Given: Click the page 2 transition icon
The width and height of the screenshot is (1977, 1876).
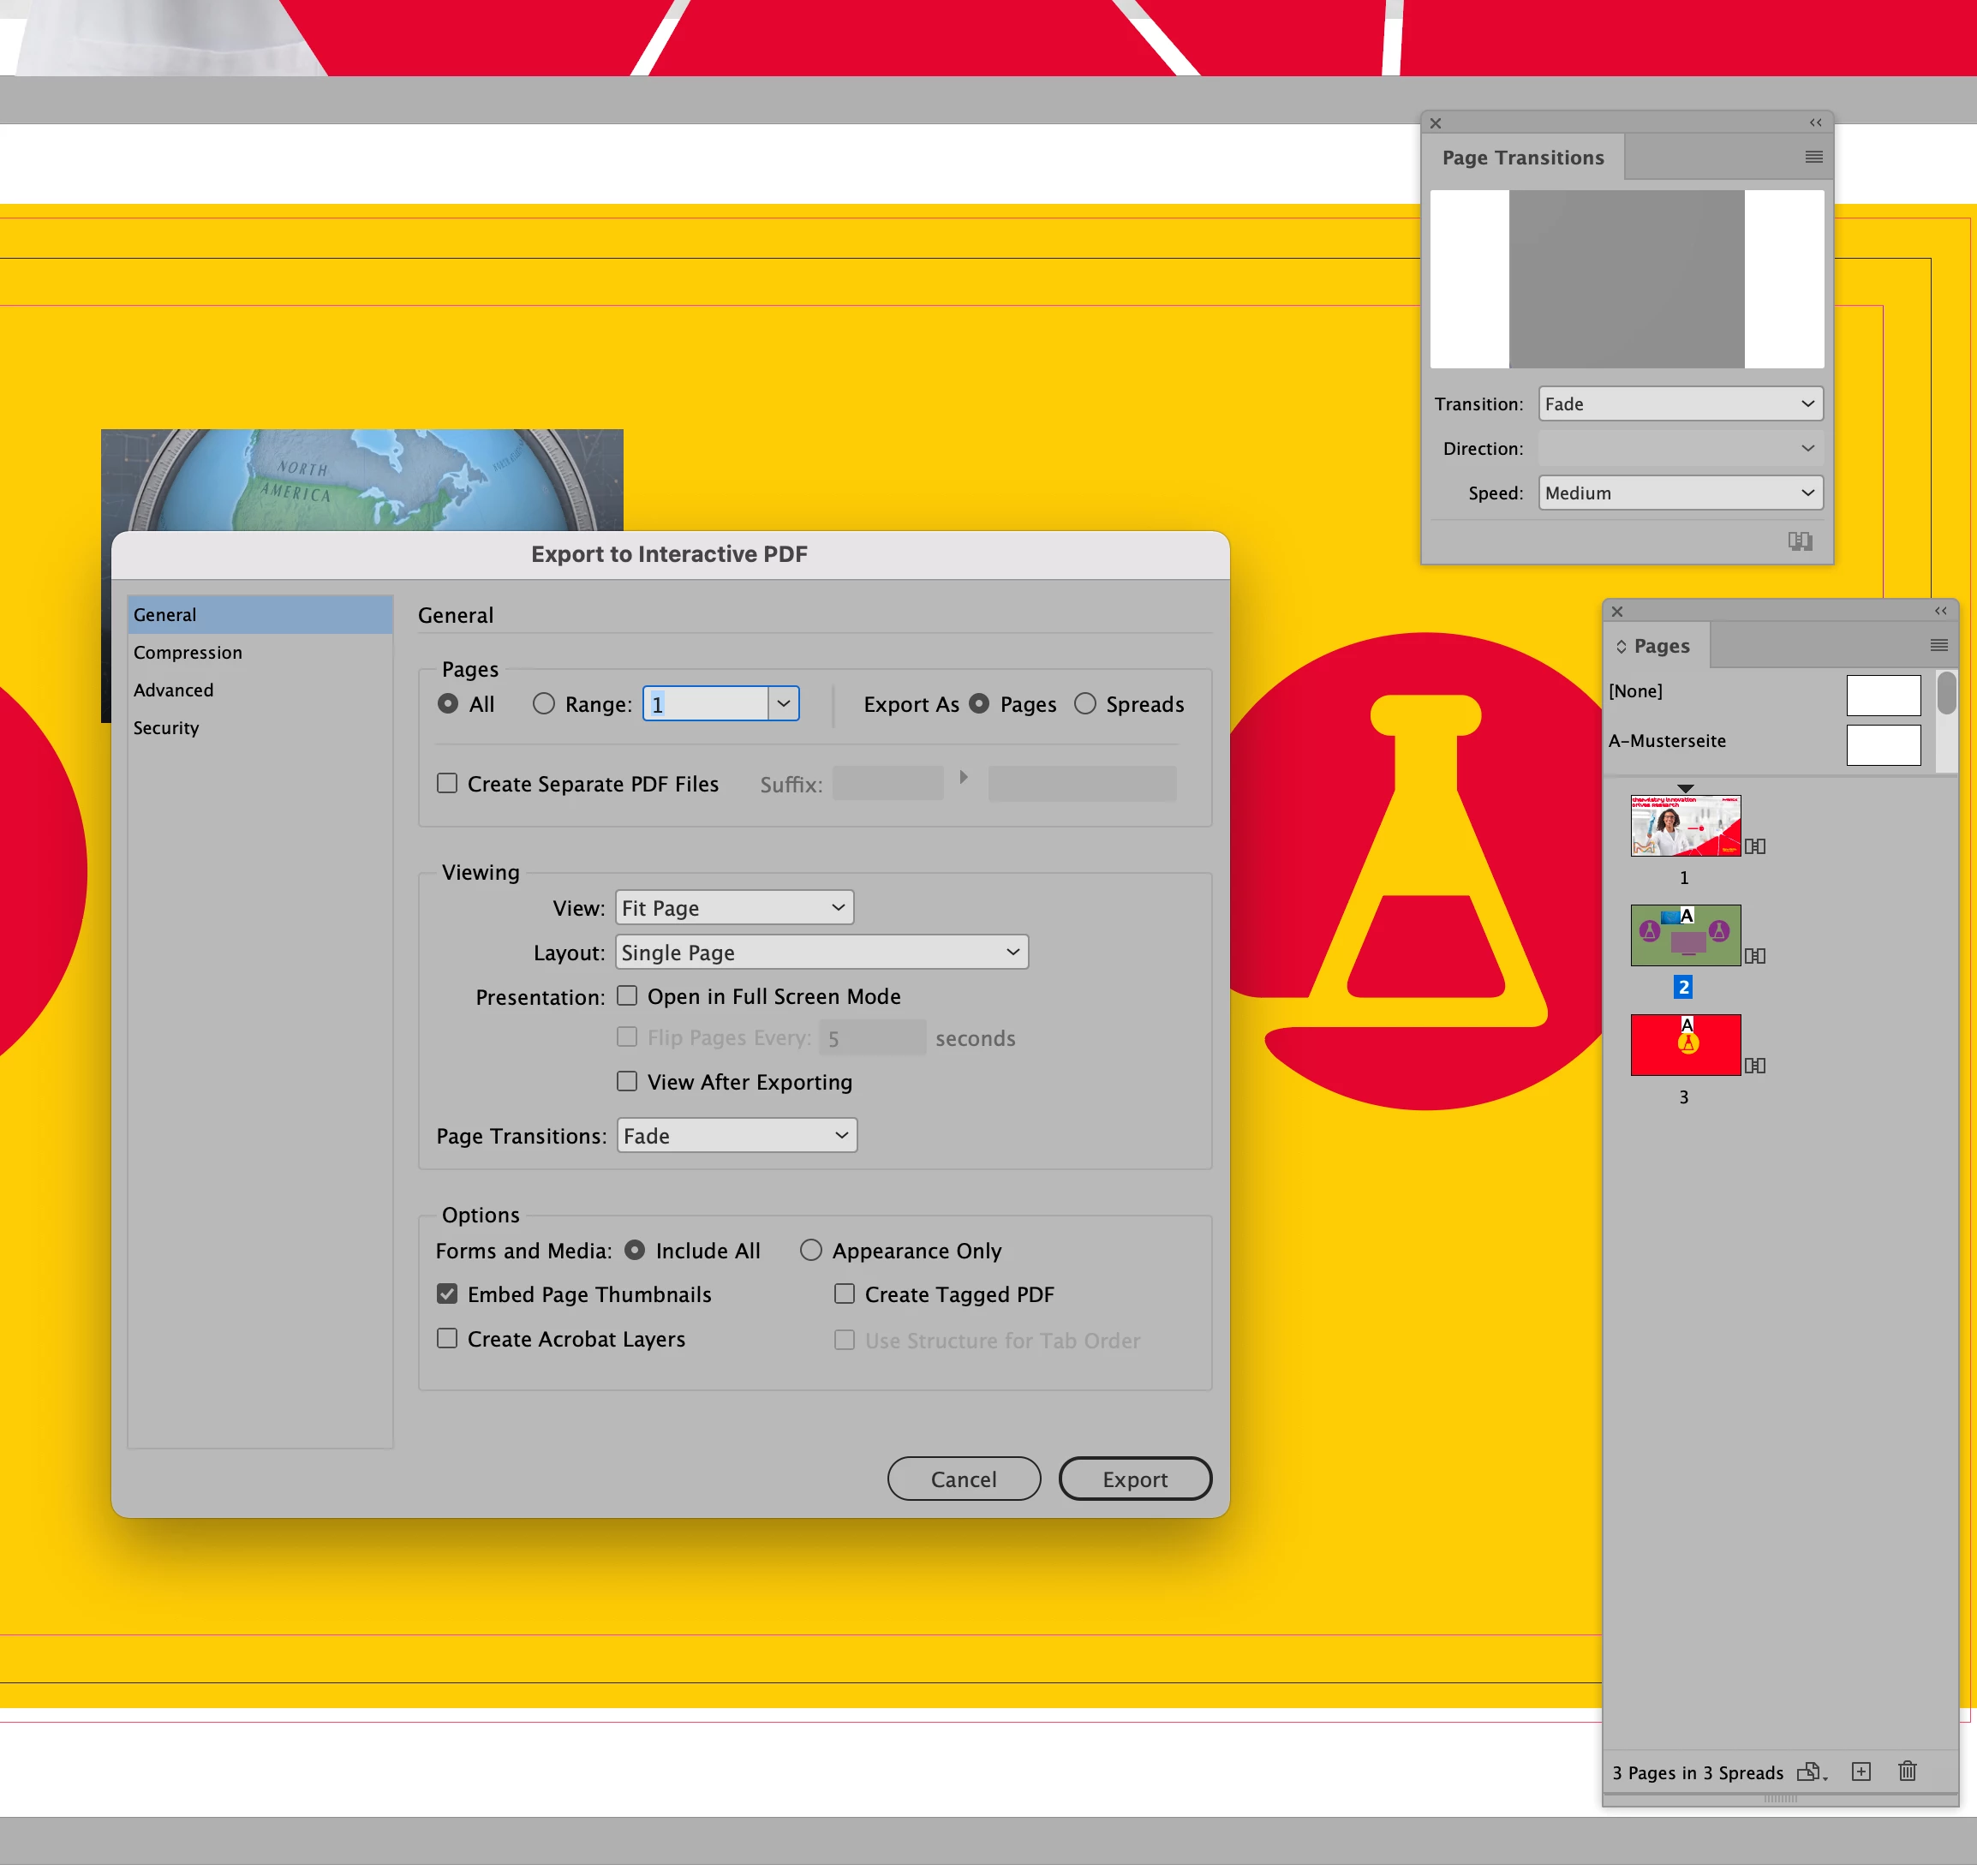Looking at the screenshot, I should 1755,957.
